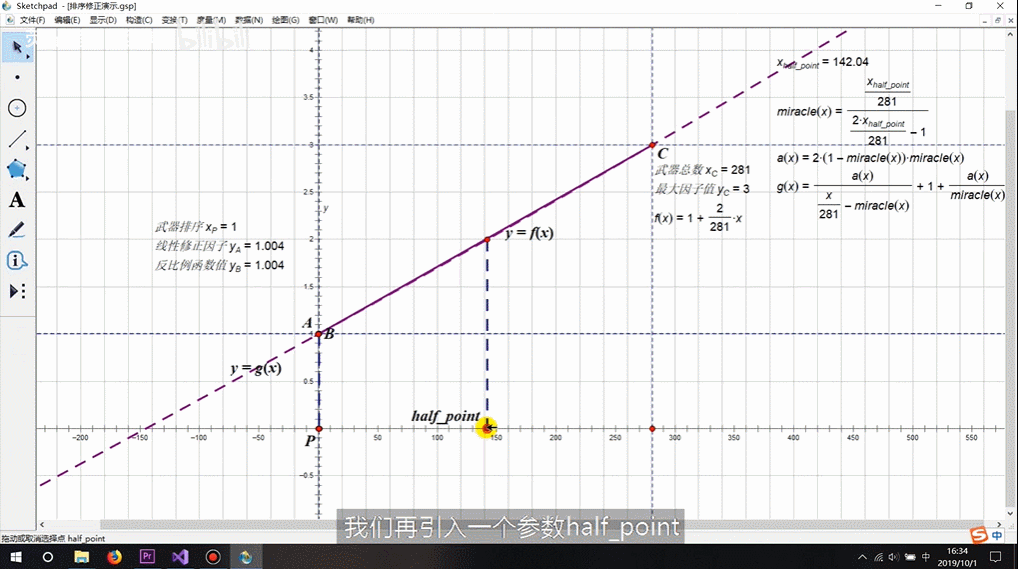The height and width of the screenshot is (569, 1018).
Task: Open the Action Center notifications
Action: [995, 557]
